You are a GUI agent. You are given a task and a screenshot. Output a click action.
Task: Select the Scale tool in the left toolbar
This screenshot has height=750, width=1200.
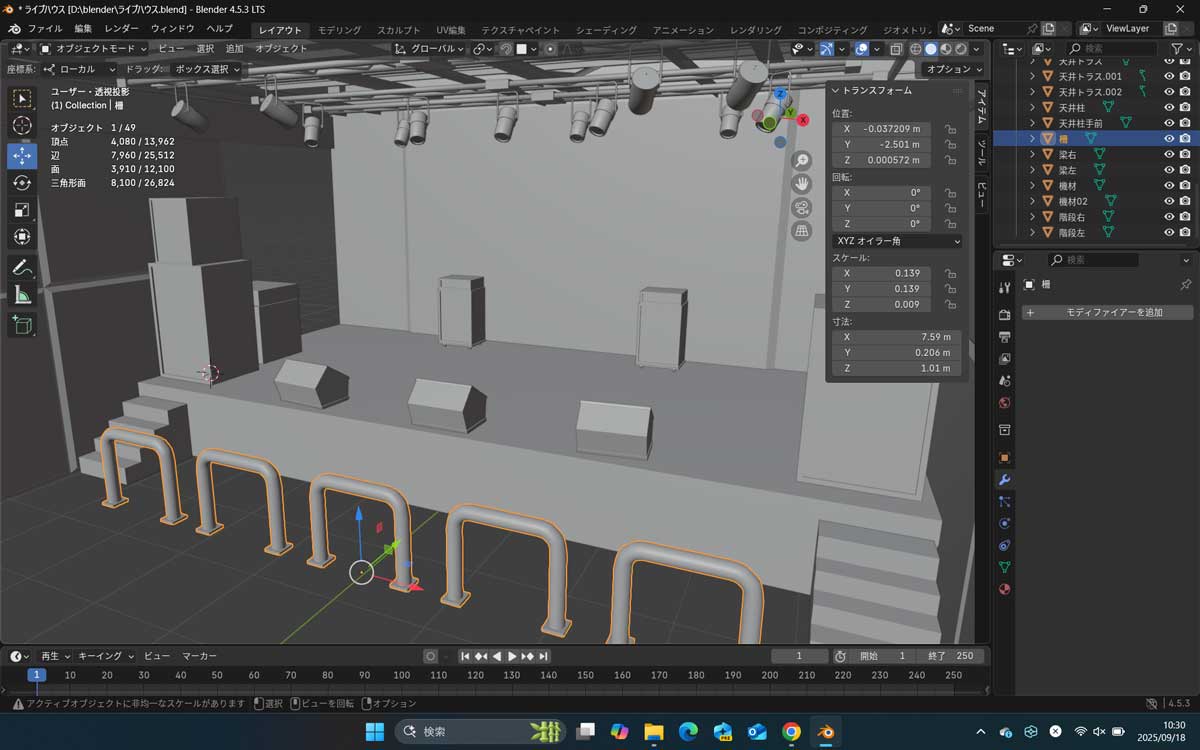[x=22, y=210]
